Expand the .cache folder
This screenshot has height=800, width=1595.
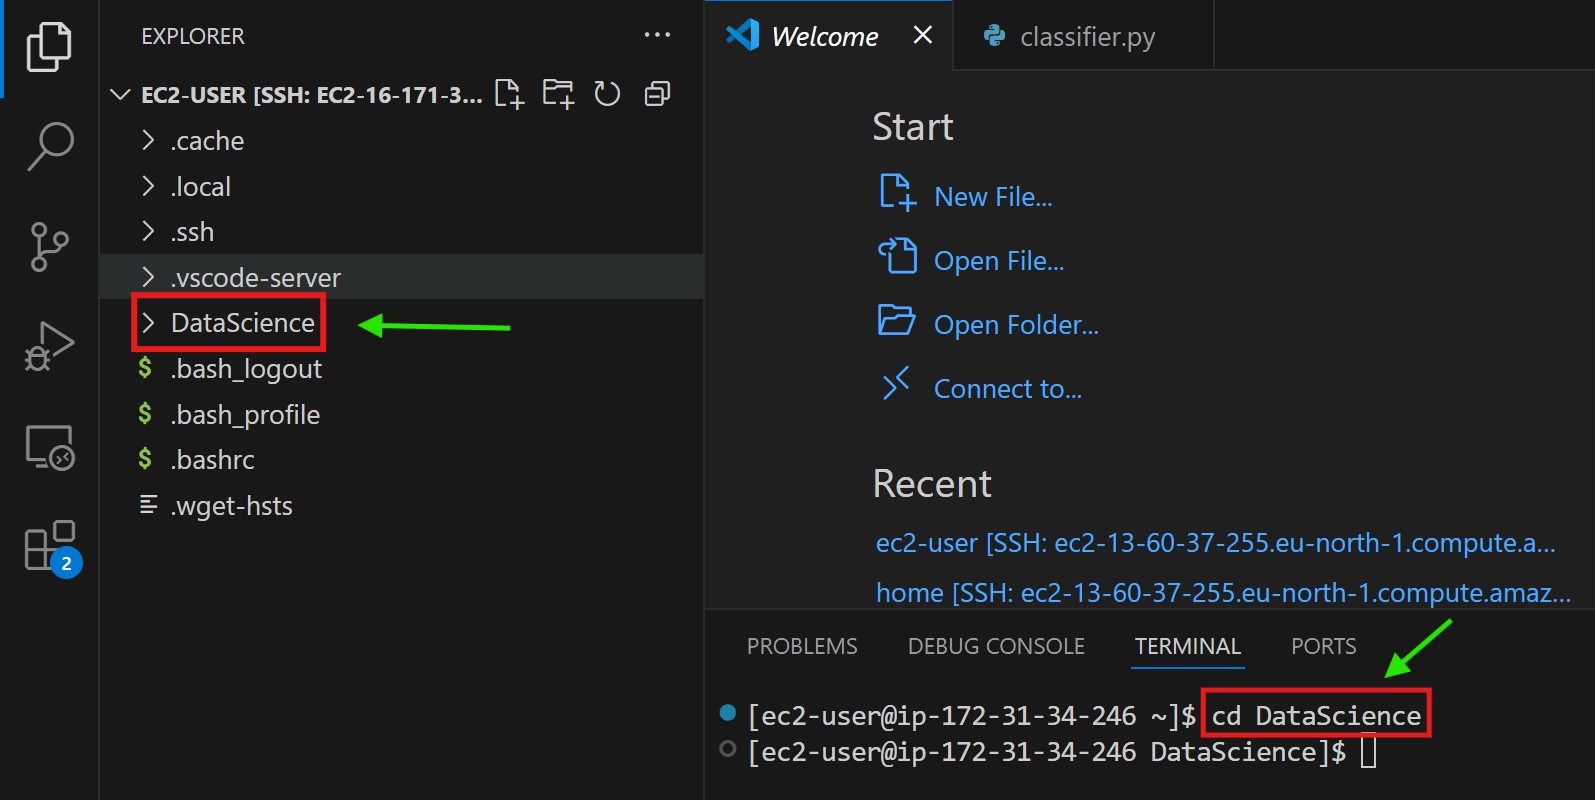pos(207,141)
